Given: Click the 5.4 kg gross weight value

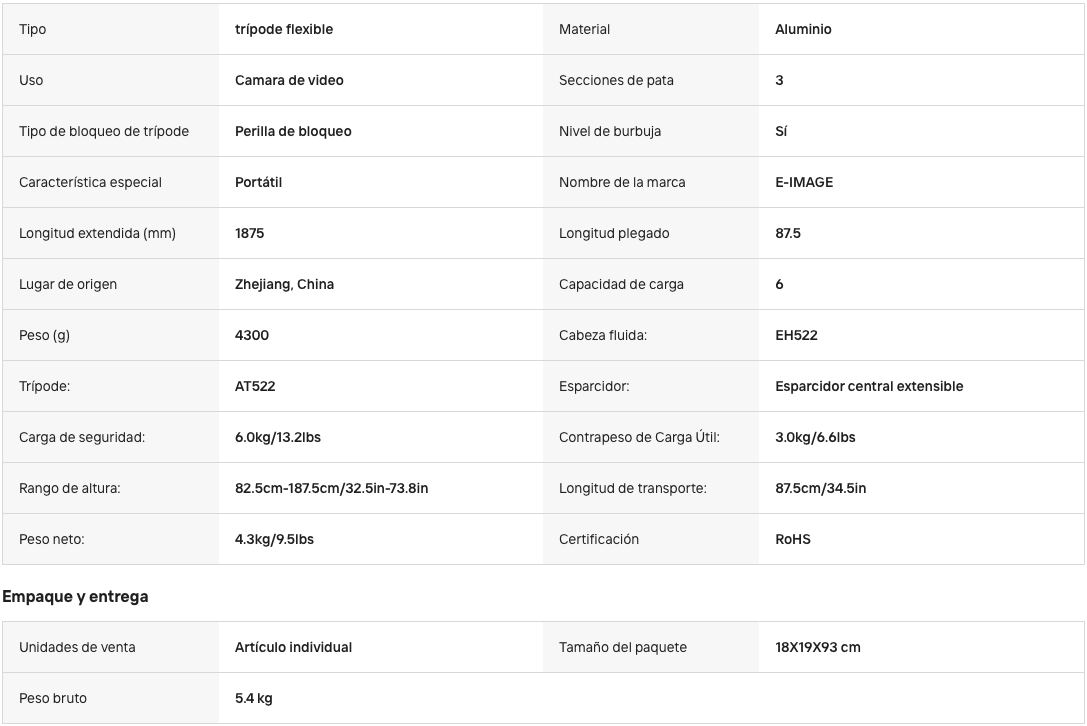Looking at the screenshot, I should tap(253, 698).
